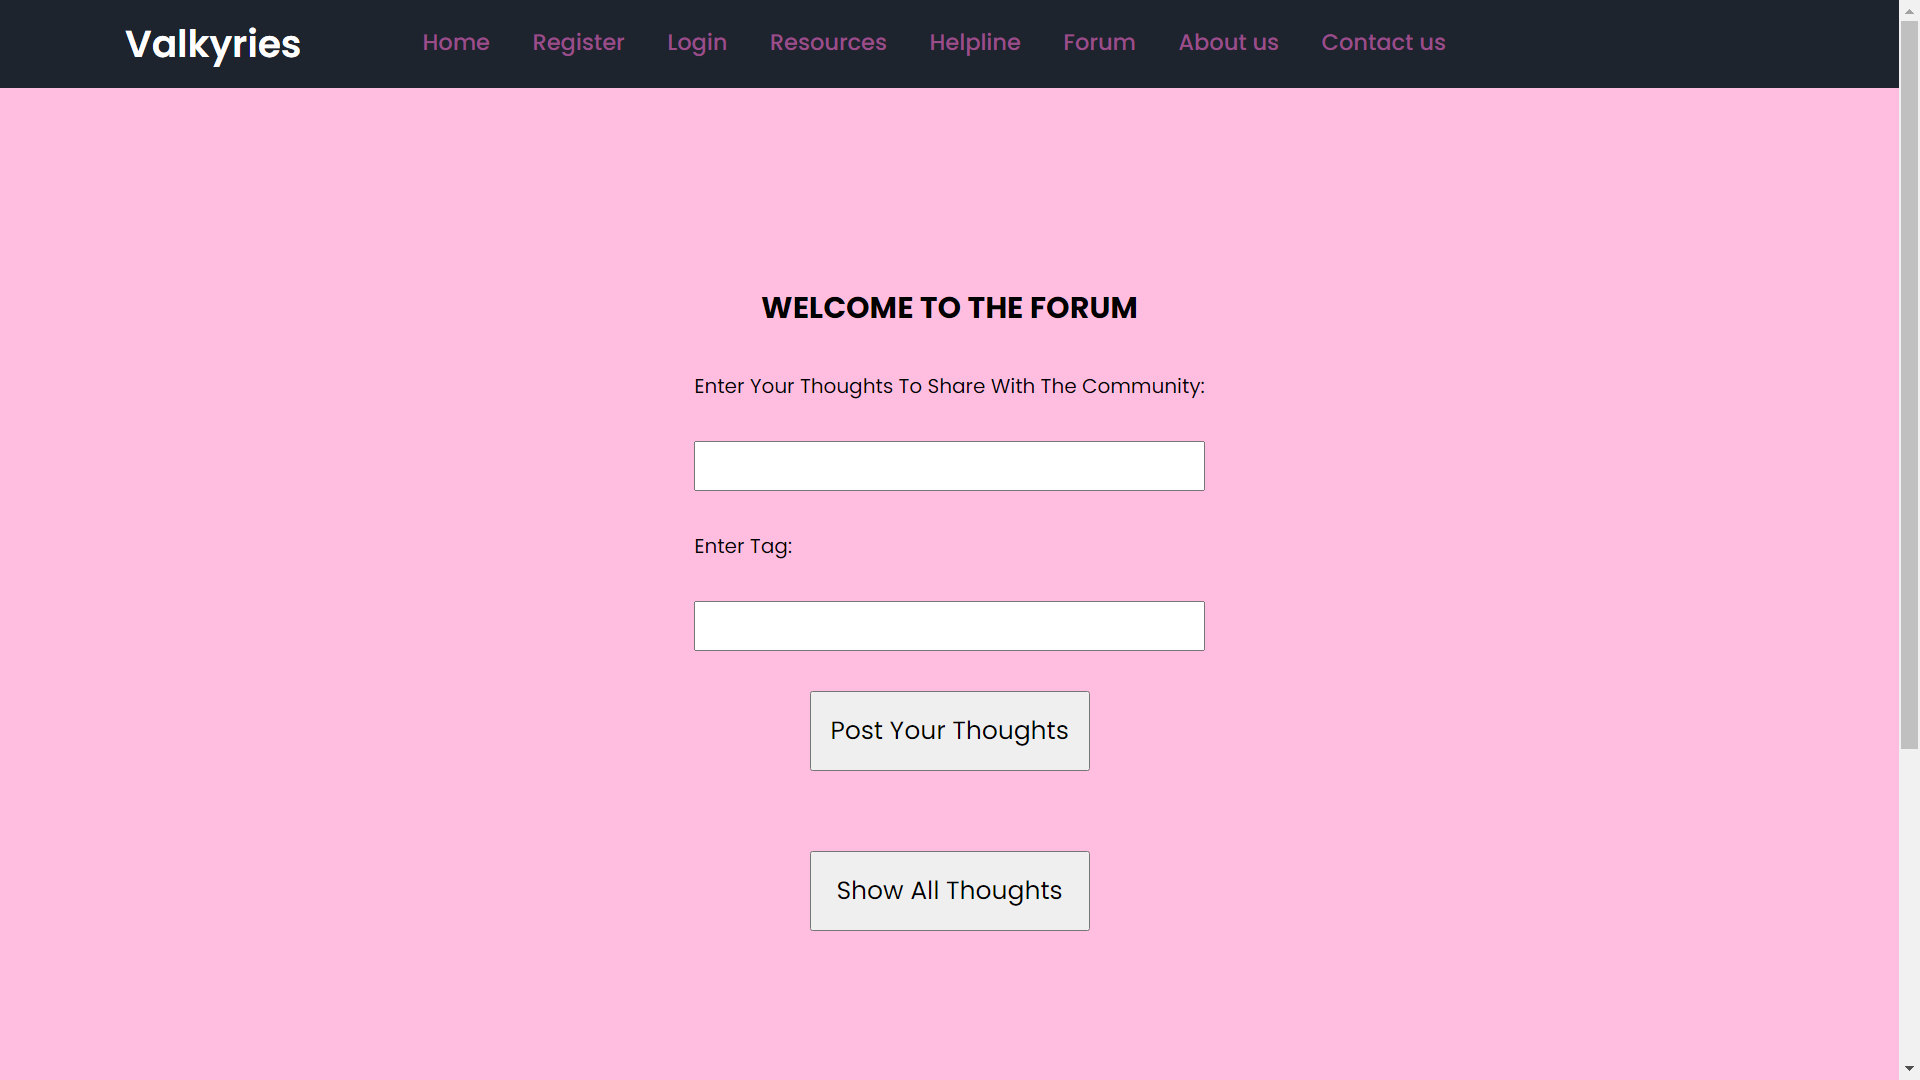Click the vertical scrollbar thumb

[x=1909, y=384]
